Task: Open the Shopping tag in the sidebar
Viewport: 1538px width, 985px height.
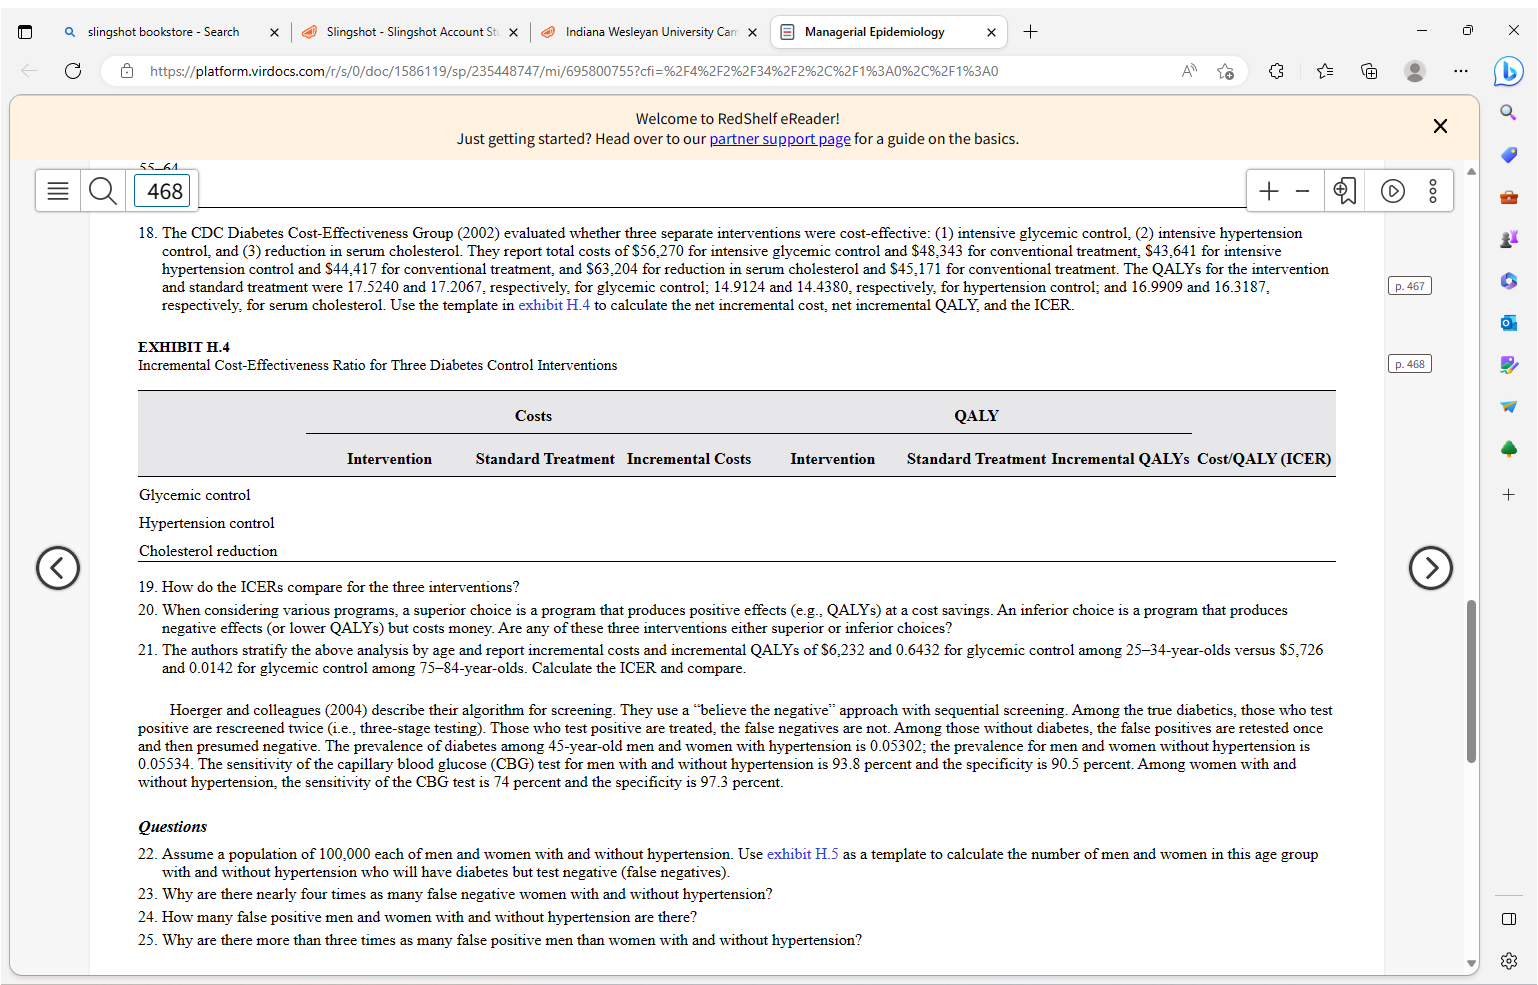Action: [x=1508, y=155]
